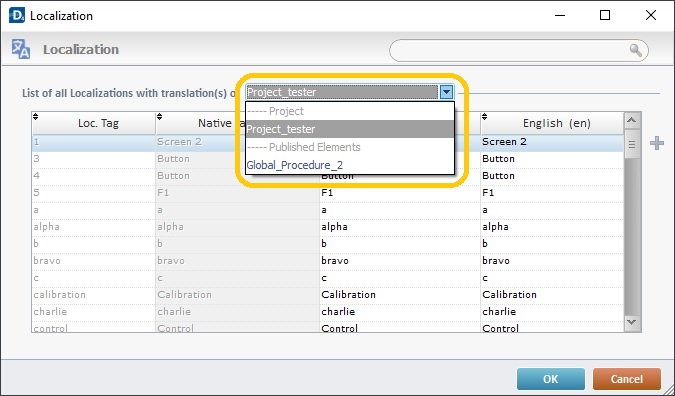Image resolution: width=675 pixels, height=396 pixels.
Task: Select the Loc. Tag cell '3'
Action: [93, 159]
